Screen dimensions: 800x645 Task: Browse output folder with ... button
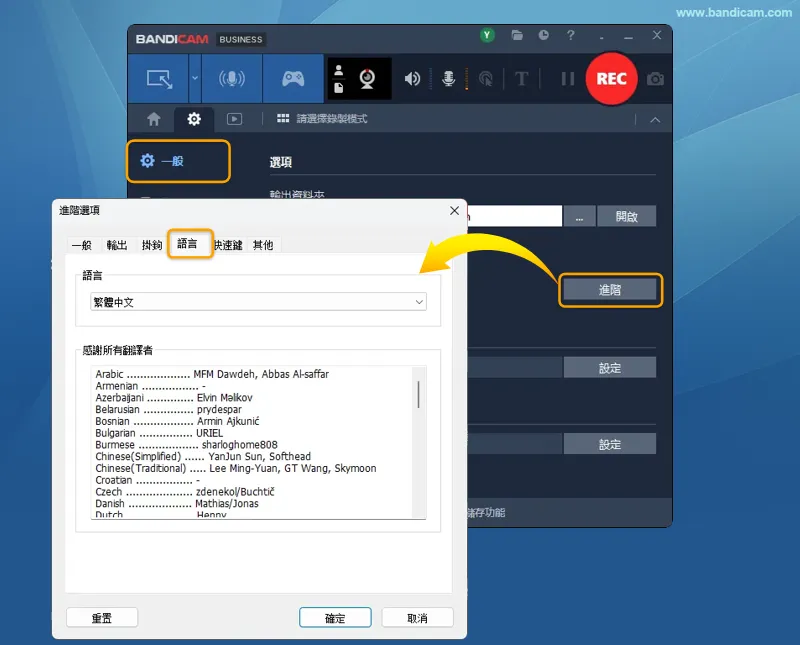[579, 216]
